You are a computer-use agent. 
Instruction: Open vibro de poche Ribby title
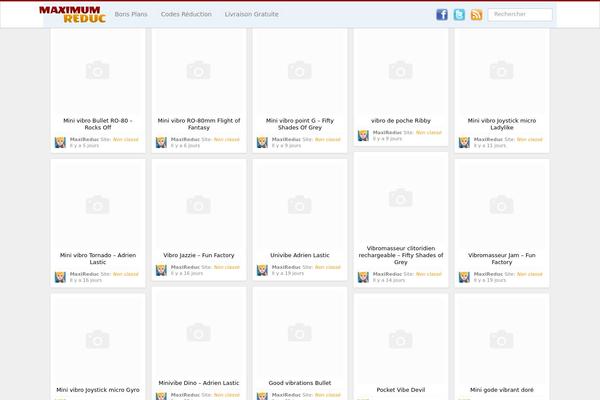[x=401, y=121]
